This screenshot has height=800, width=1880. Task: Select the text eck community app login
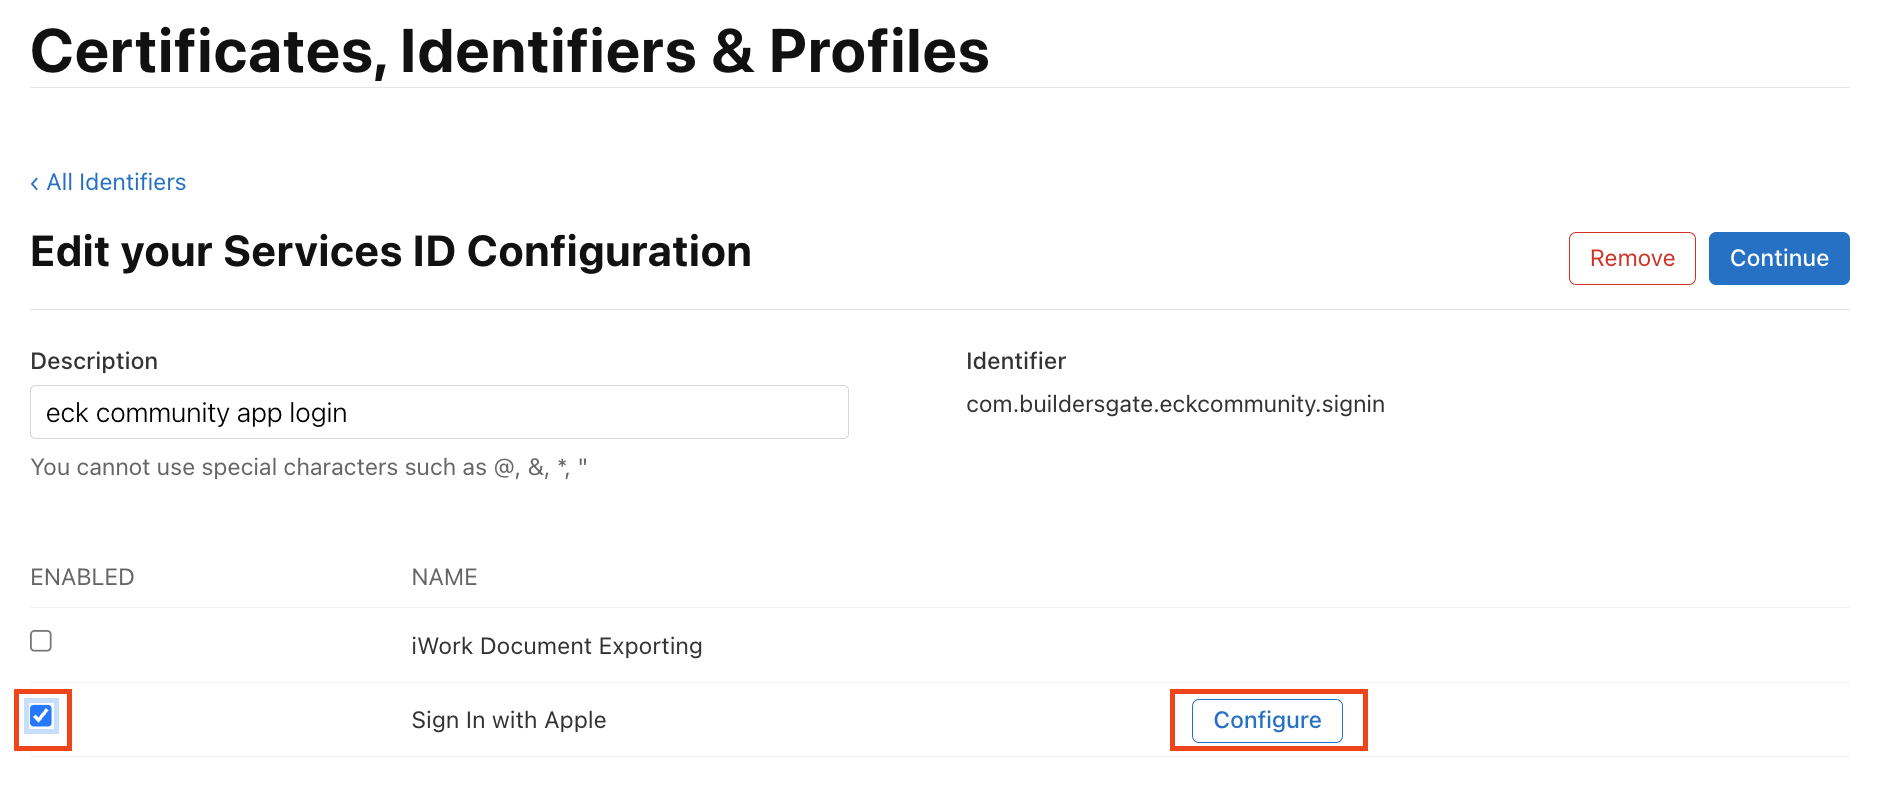click(x=195, y=412)
